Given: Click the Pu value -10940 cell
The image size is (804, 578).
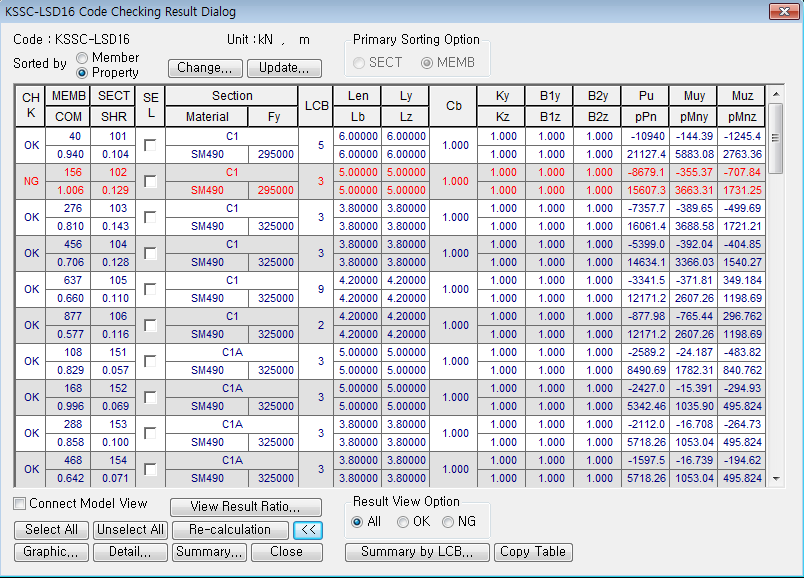Looking at the screenshot, I should click(646, 136).
